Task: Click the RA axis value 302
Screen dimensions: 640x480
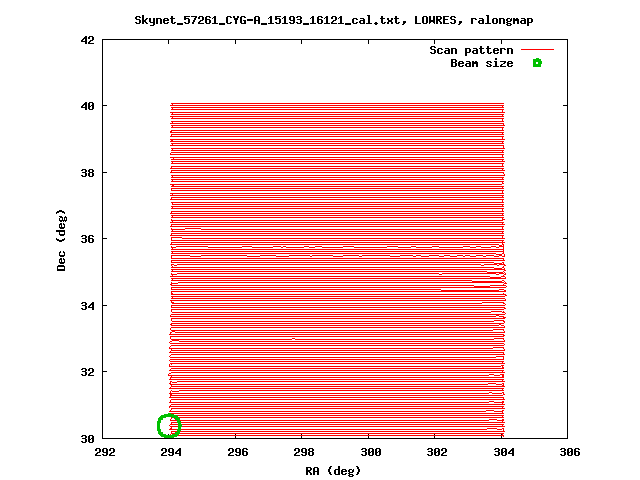Action: [x=437, y=452]
